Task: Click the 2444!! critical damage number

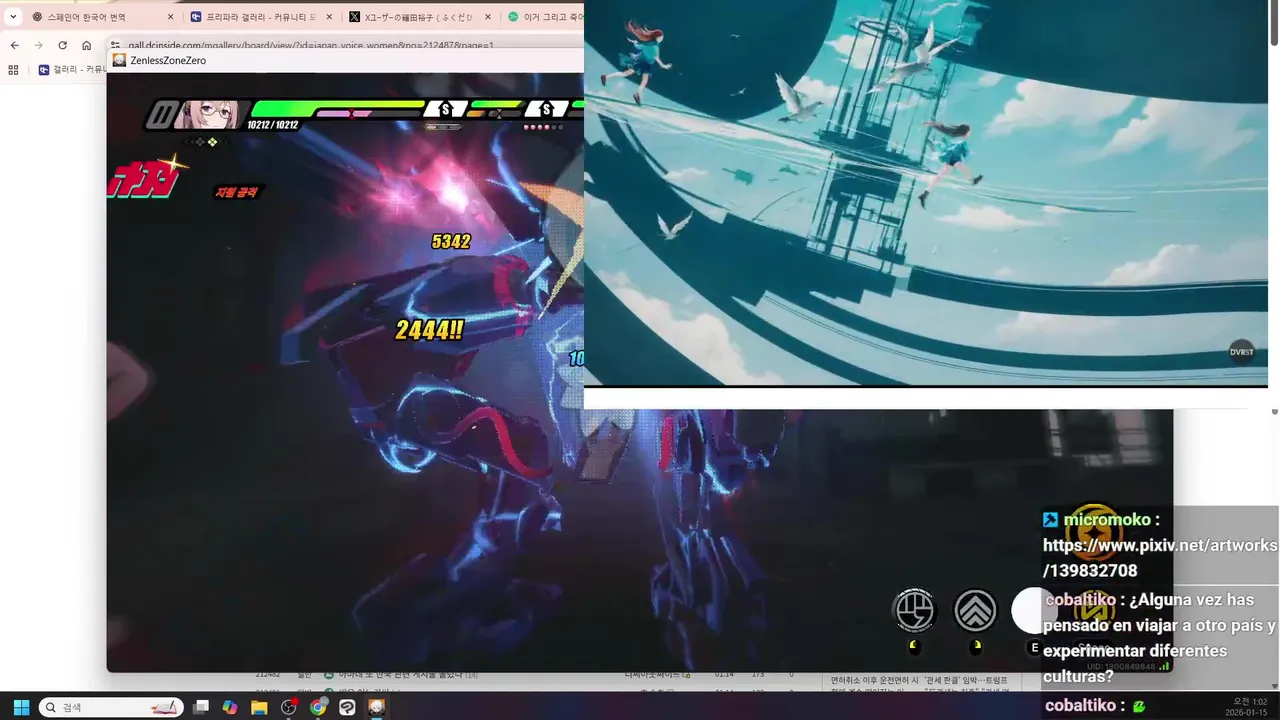Action: pyautogui.click(x=429, y=329)
